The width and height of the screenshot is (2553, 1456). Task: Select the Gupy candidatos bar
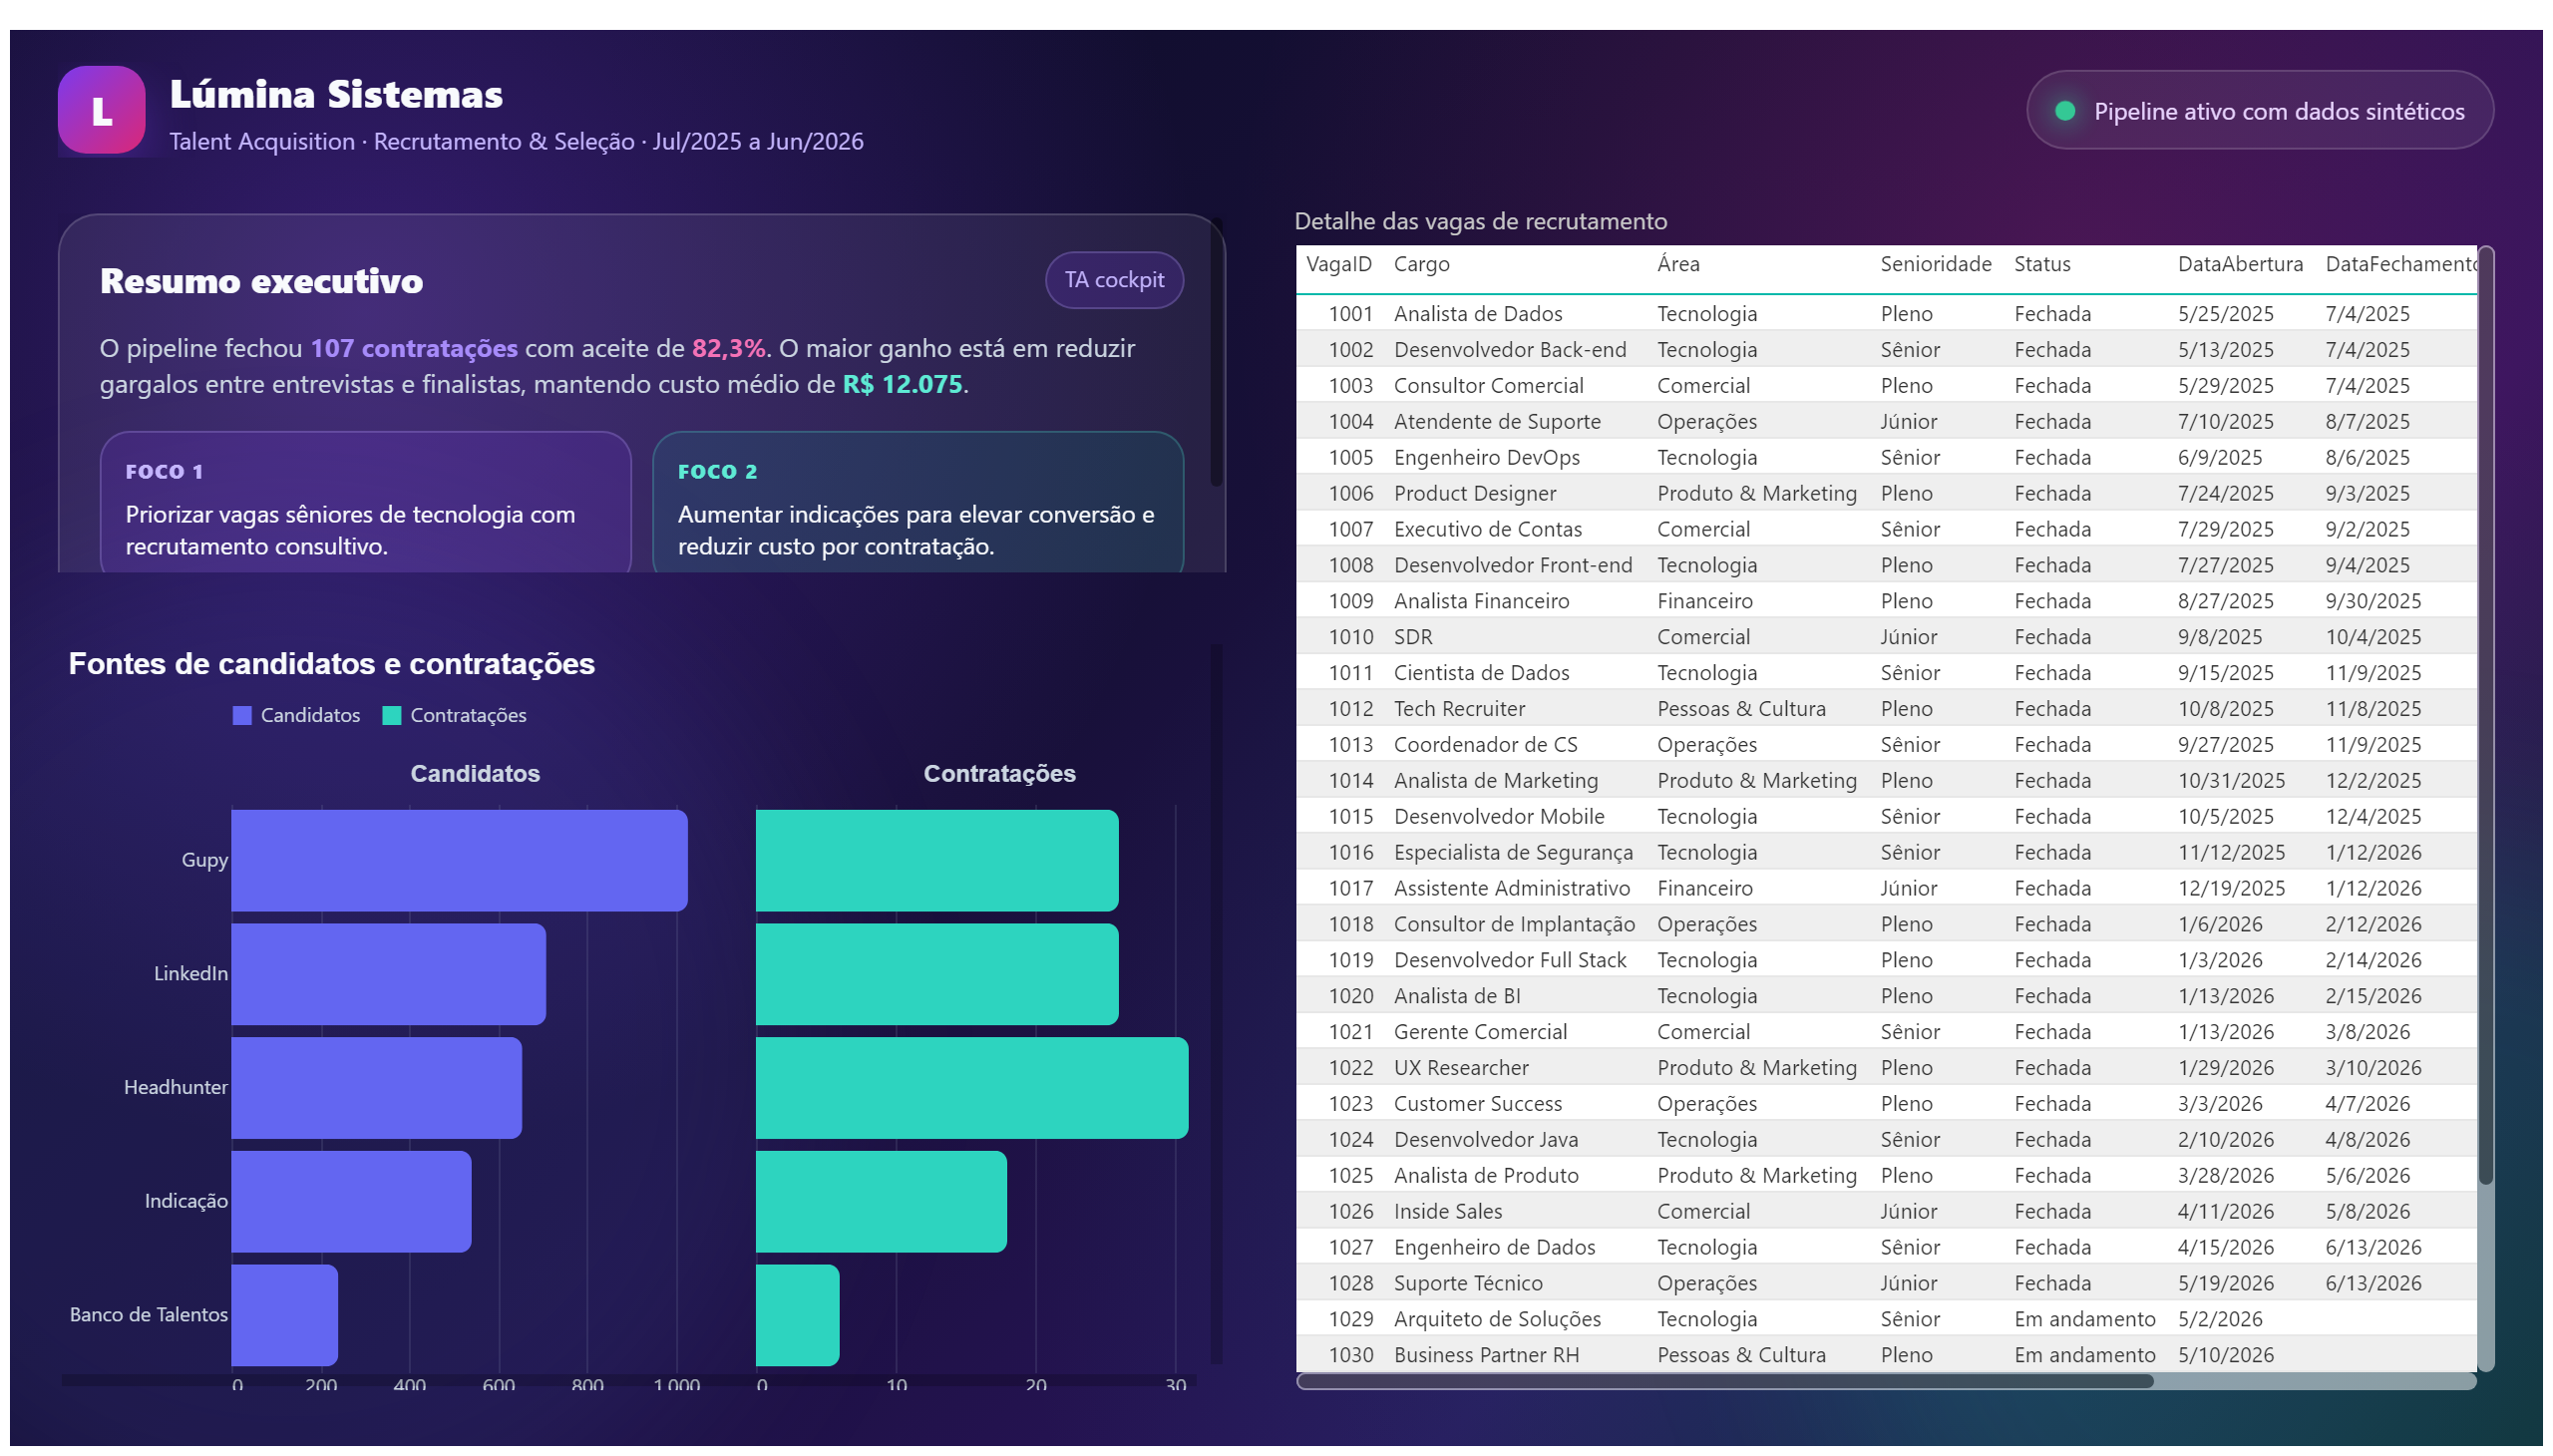point(459,860)
